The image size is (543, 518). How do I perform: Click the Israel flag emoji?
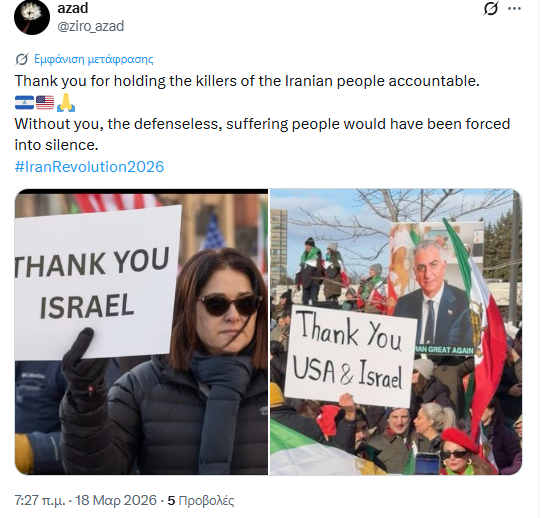click(x=24, y=103)
